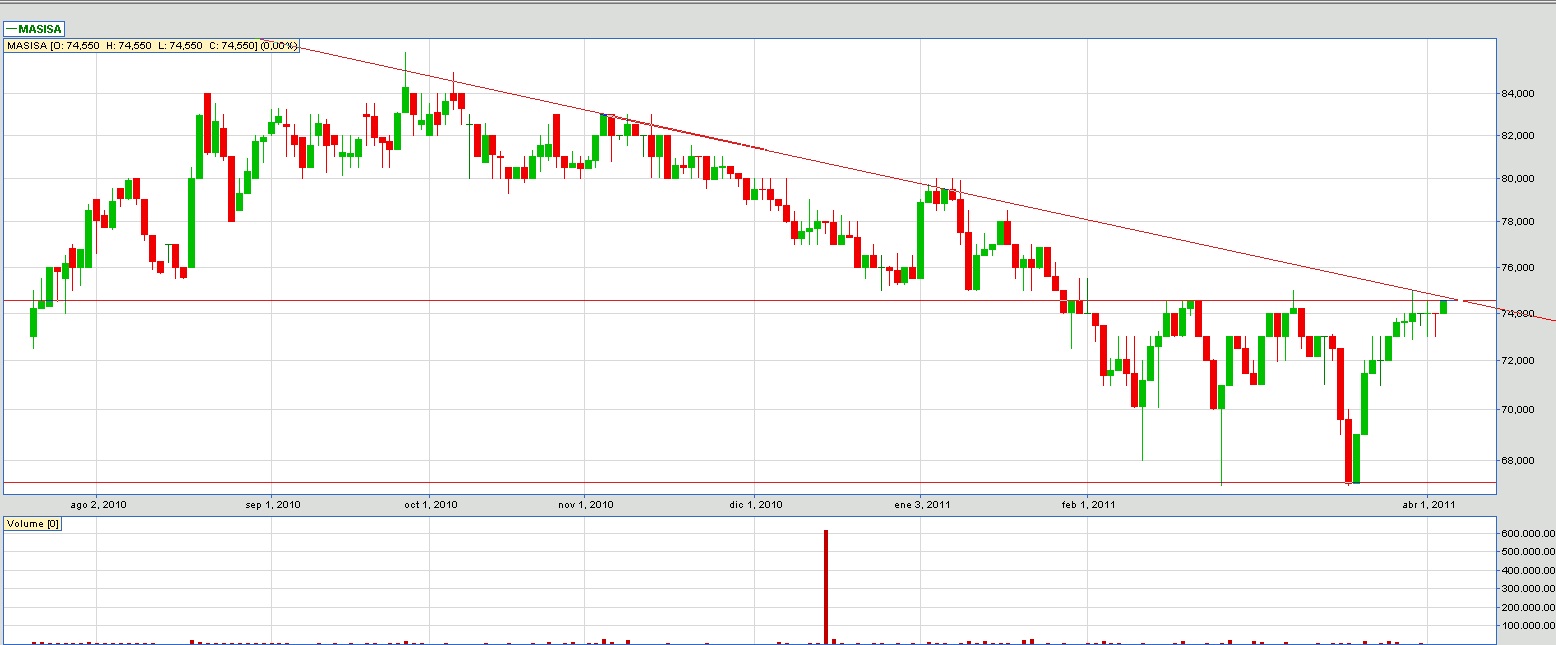Click the 'feb 1, 2011' date label
This screenshot has width=1556, height=645.
(x=1086, y=505)
